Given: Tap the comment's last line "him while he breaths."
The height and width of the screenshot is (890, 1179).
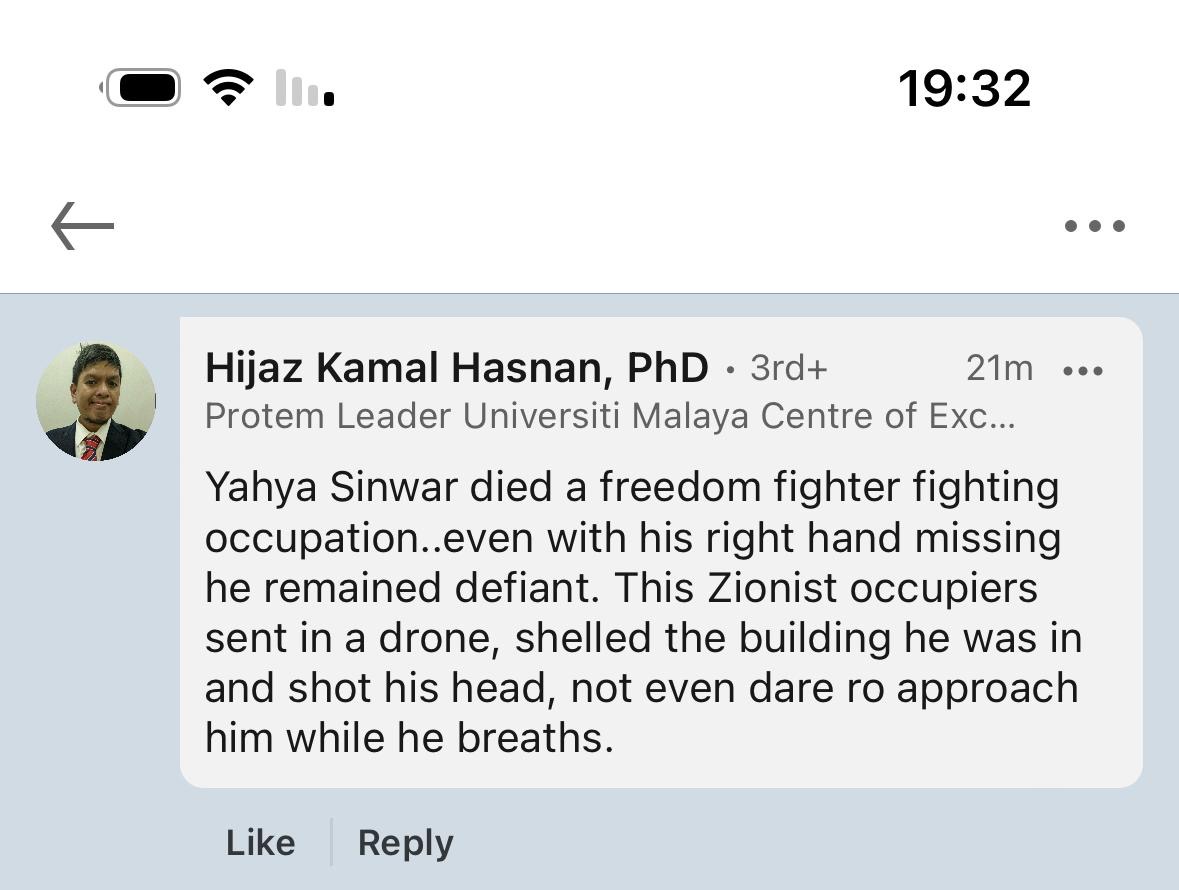Looking at the screenshot, I should pyautogui.click(x=409, y=738).
